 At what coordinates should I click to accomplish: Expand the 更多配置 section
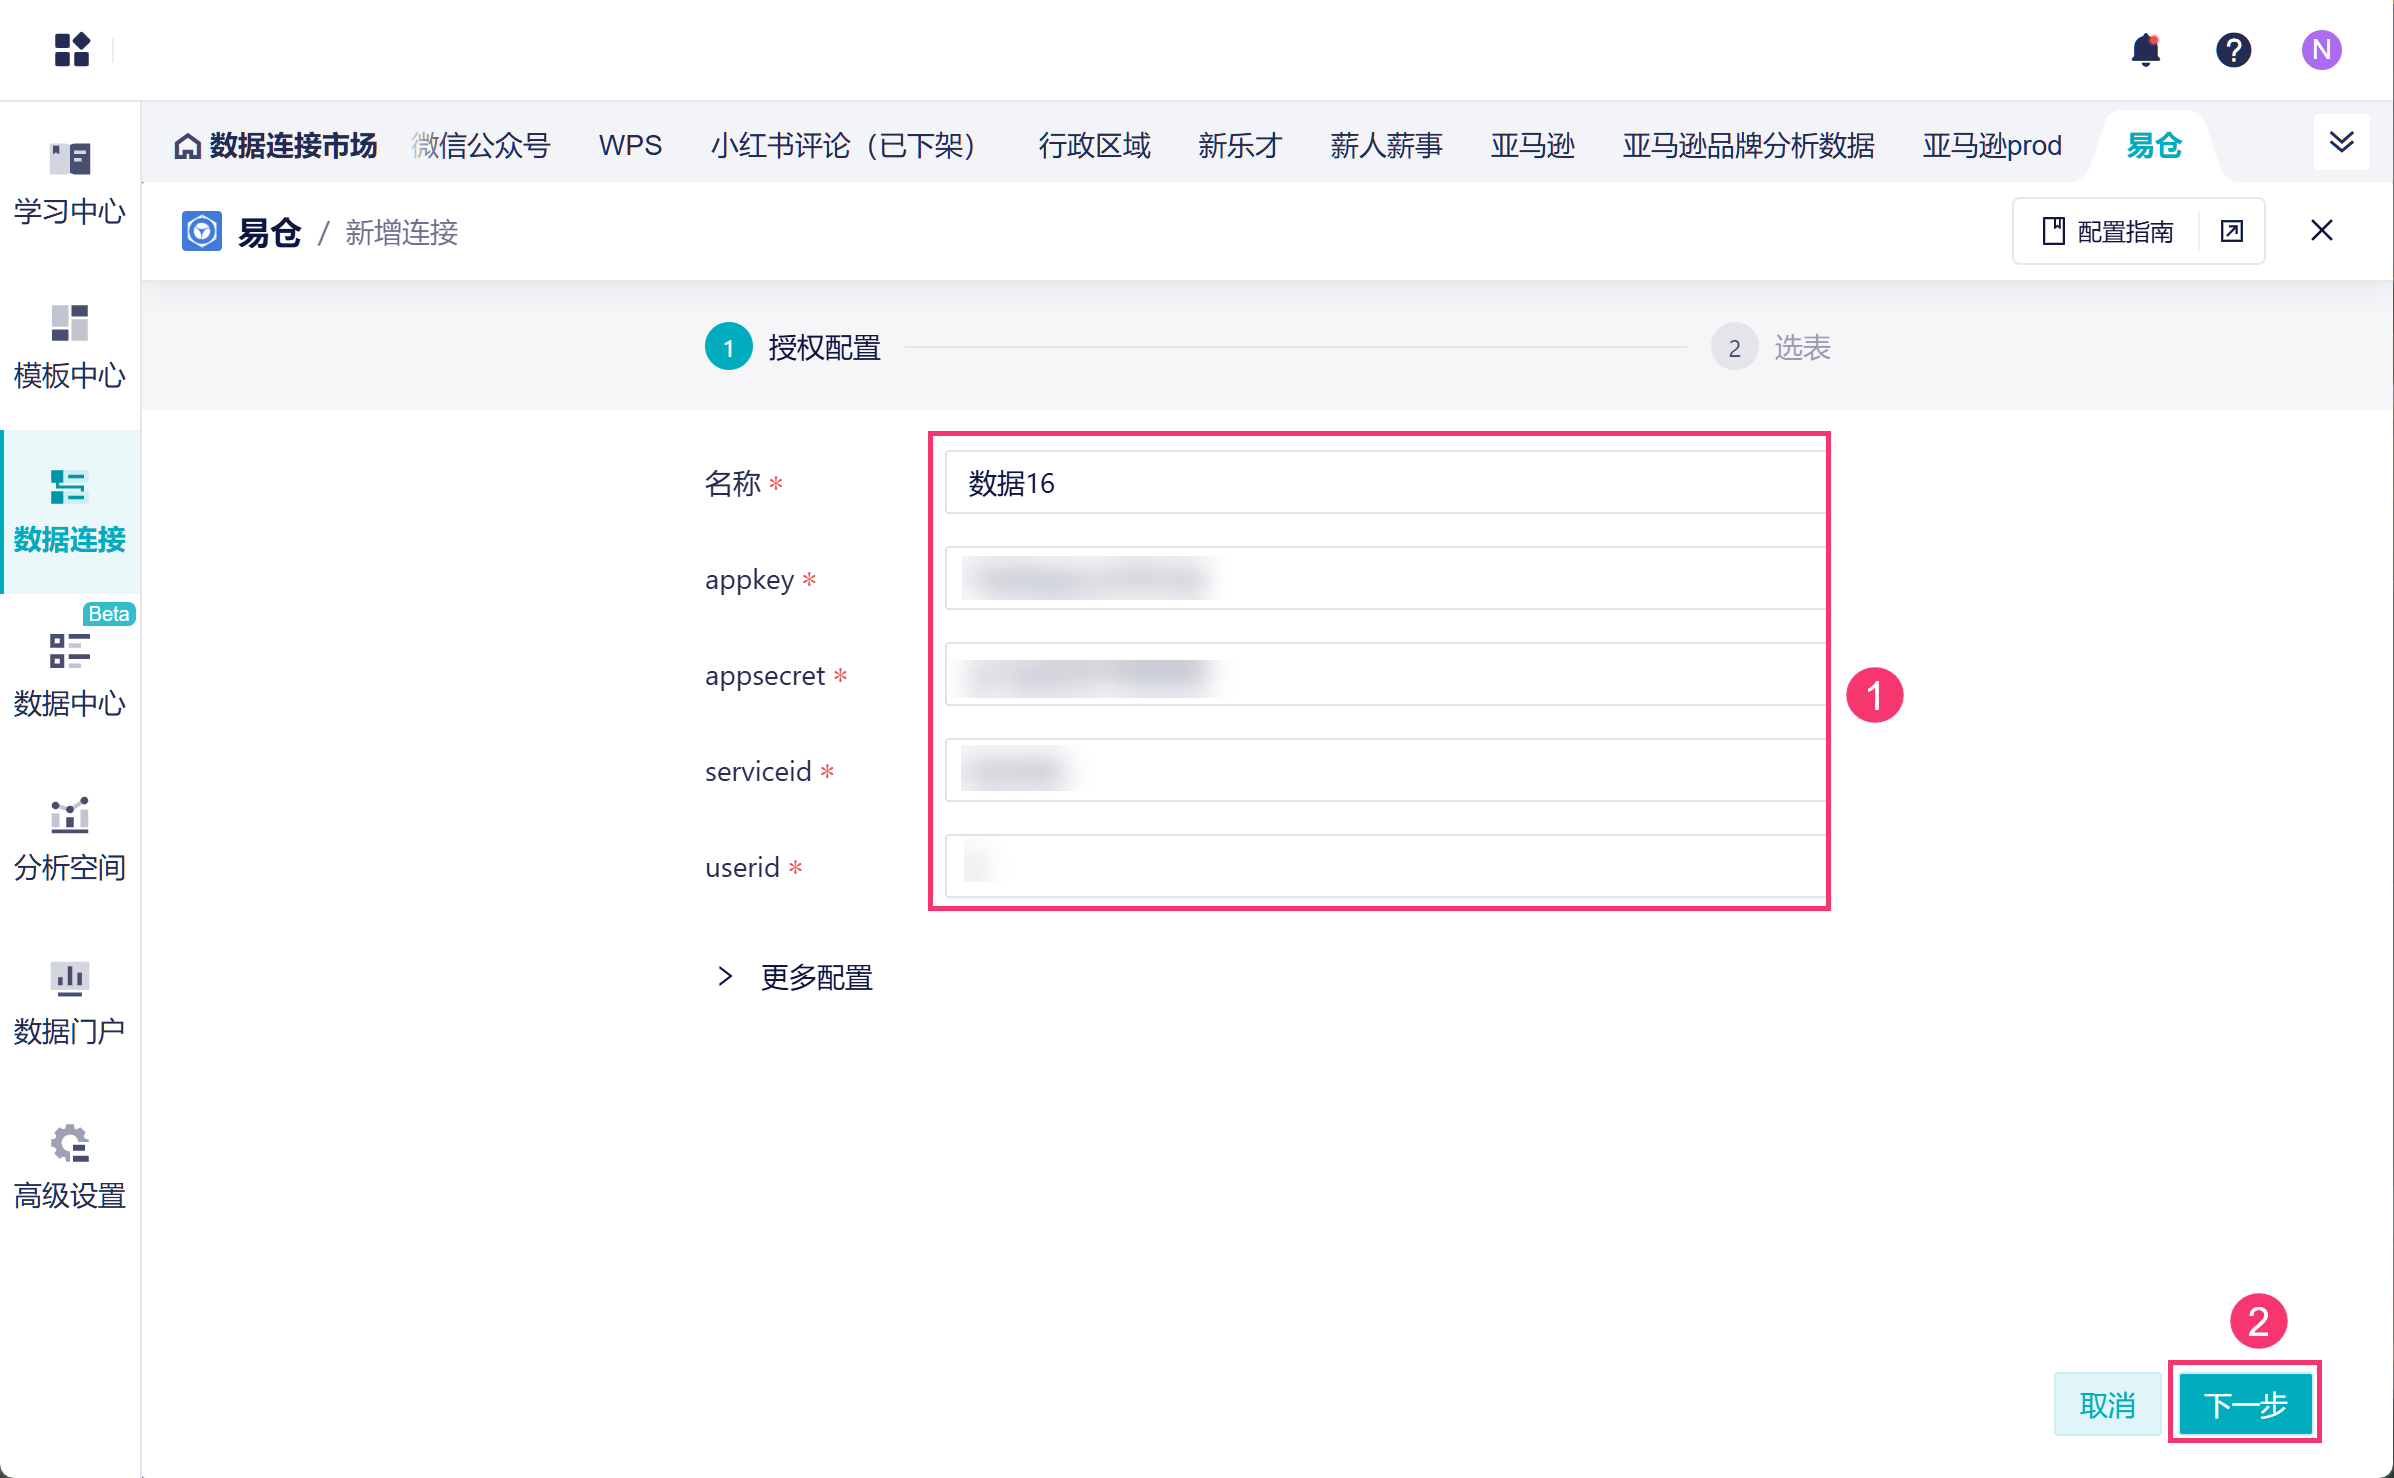click(795, 977)
